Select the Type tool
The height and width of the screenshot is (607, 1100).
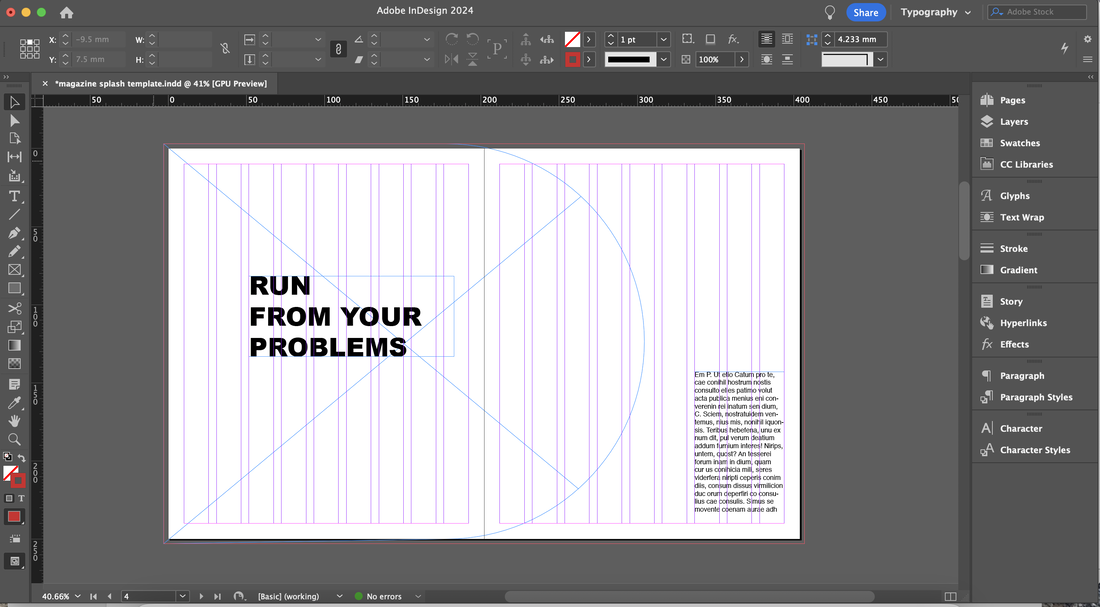click(x=14, y=196)
